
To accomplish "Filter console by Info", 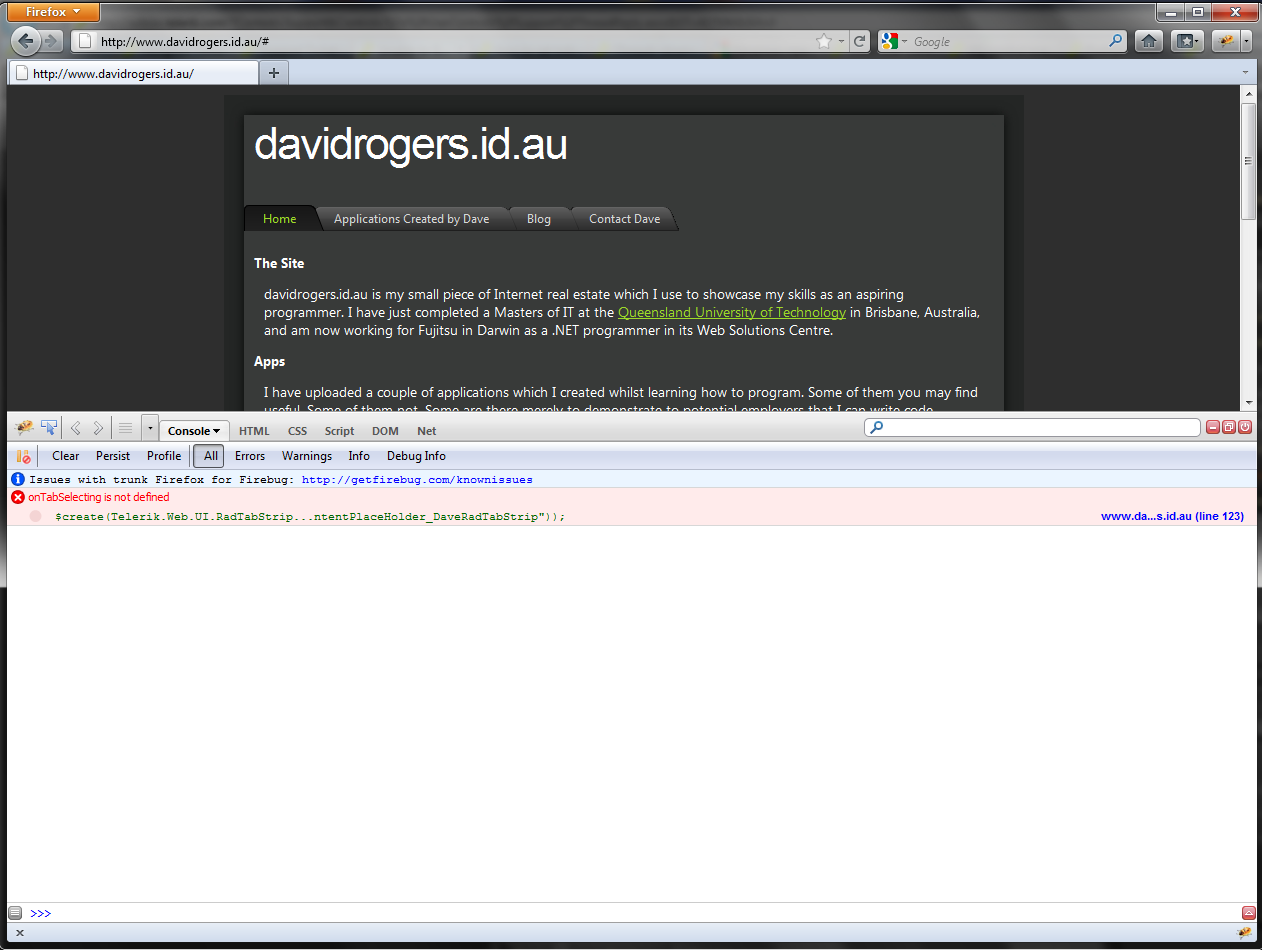I will [359, 456].
